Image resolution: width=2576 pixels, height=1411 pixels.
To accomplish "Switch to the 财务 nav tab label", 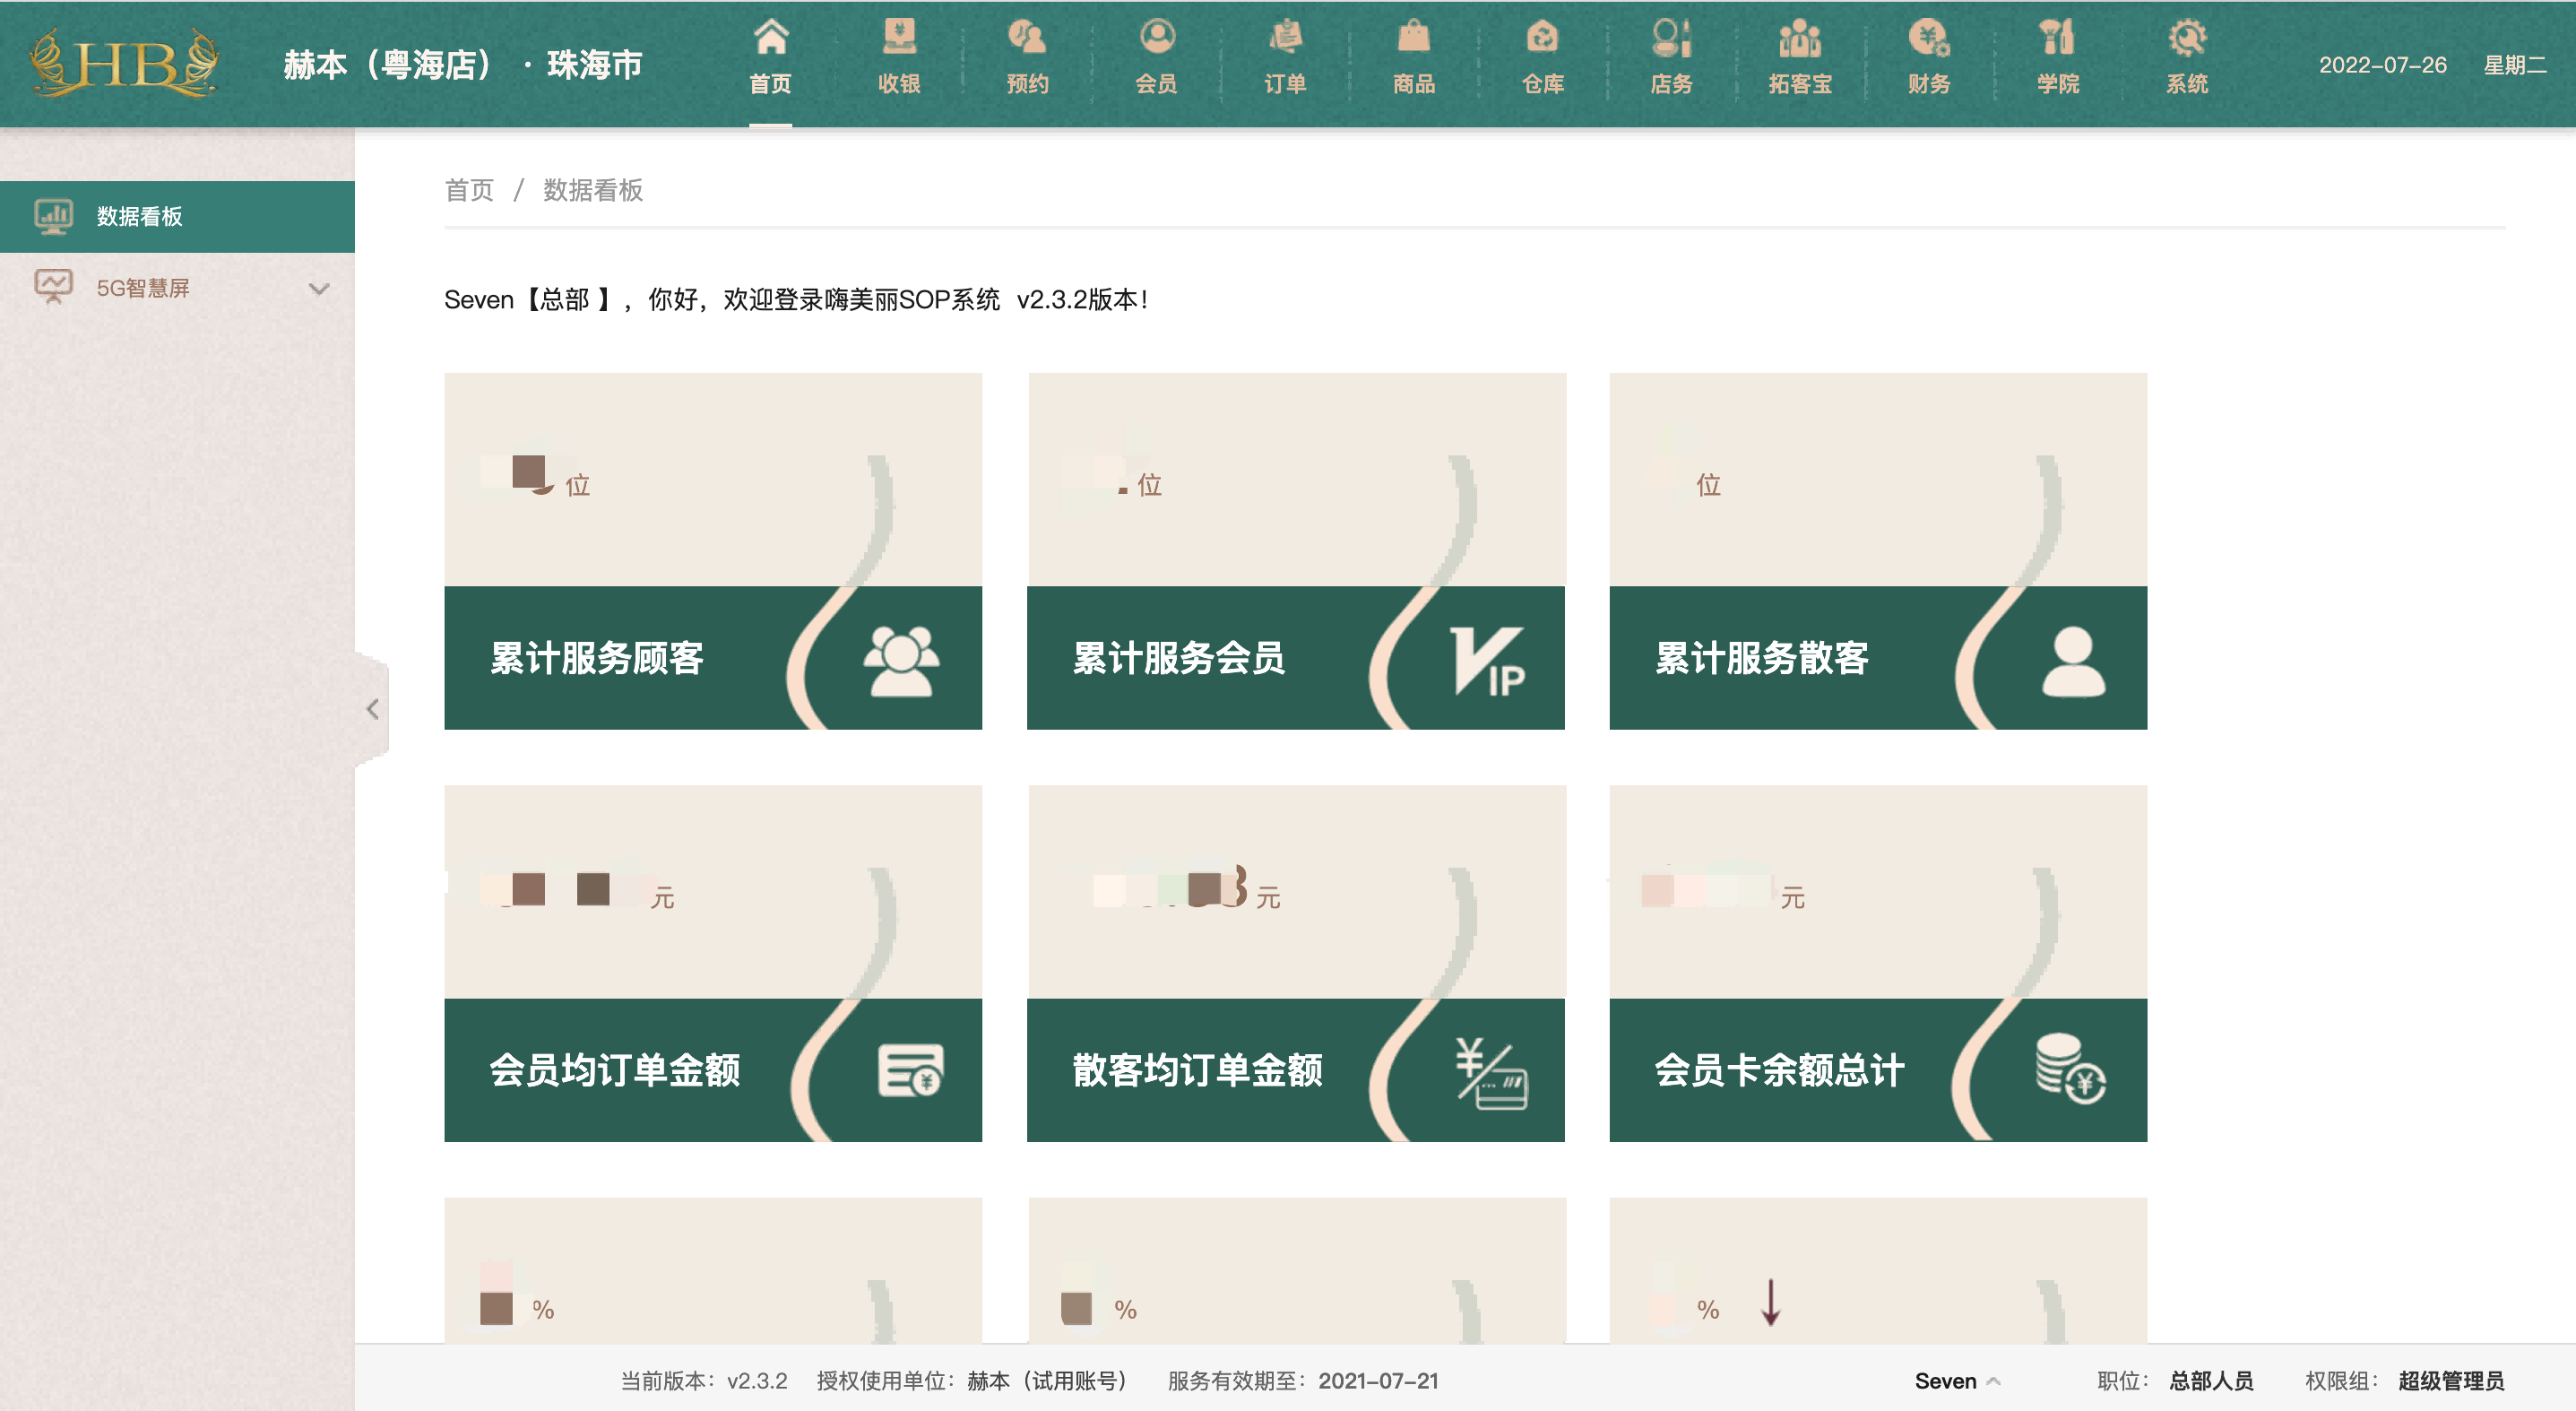I will pyautogui.click(x=1928, y=84).
